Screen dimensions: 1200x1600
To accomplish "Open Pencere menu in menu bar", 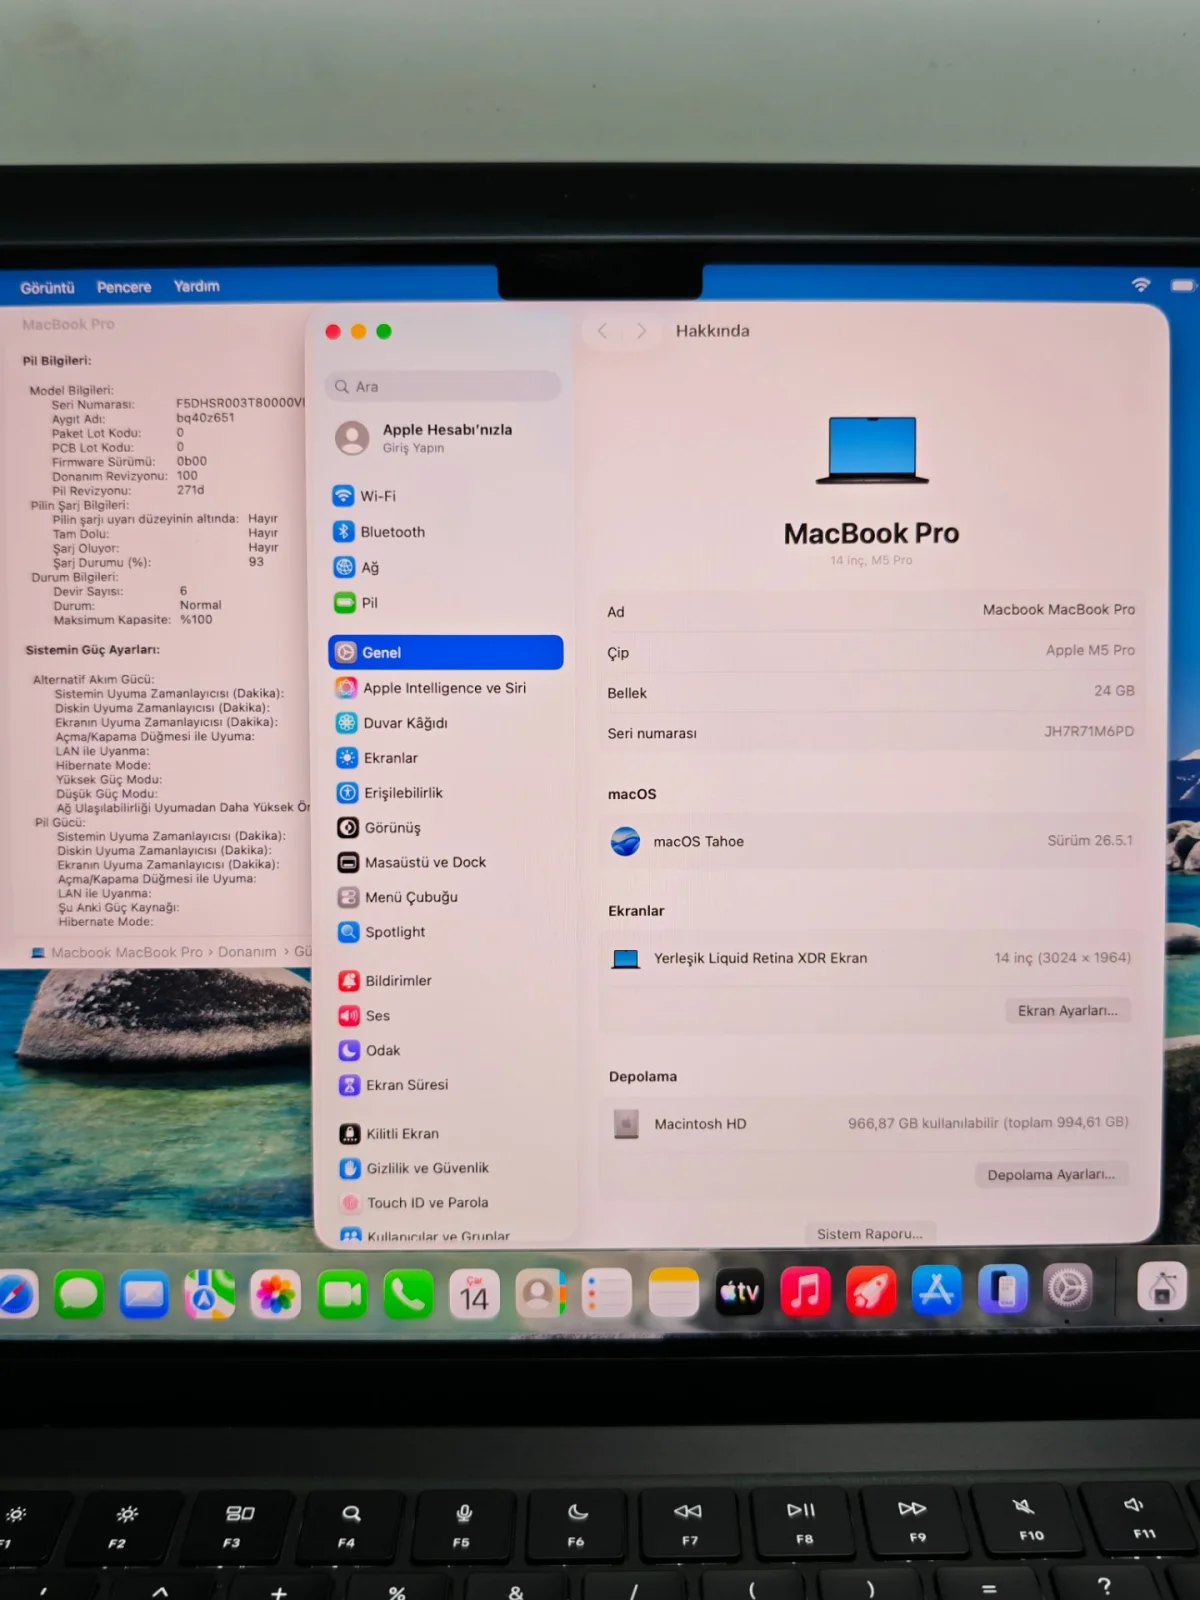I will coord(124,287).
